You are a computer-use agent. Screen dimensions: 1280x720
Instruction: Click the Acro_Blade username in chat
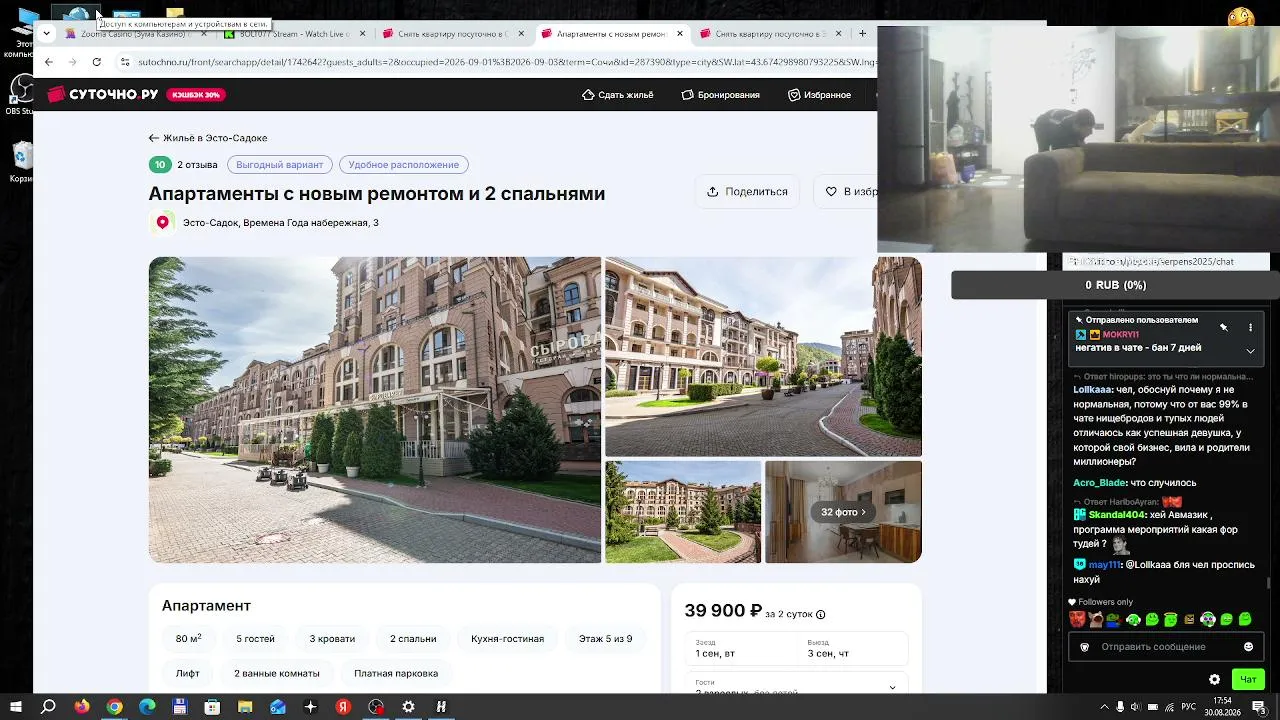point(1100,483)
